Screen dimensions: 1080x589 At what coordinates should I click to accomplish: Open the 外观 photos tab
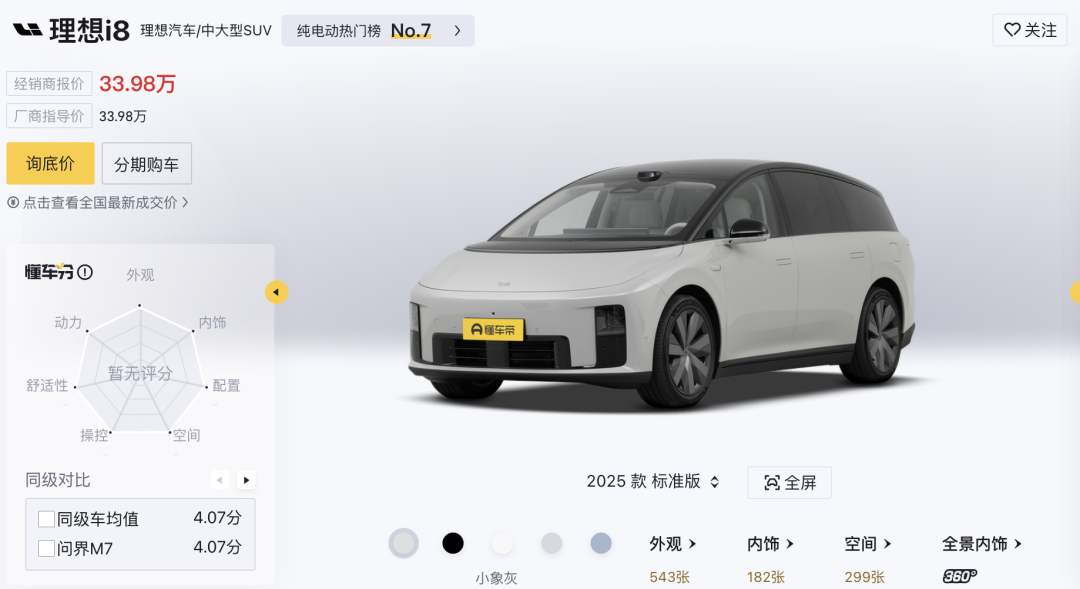click(673, 544)
